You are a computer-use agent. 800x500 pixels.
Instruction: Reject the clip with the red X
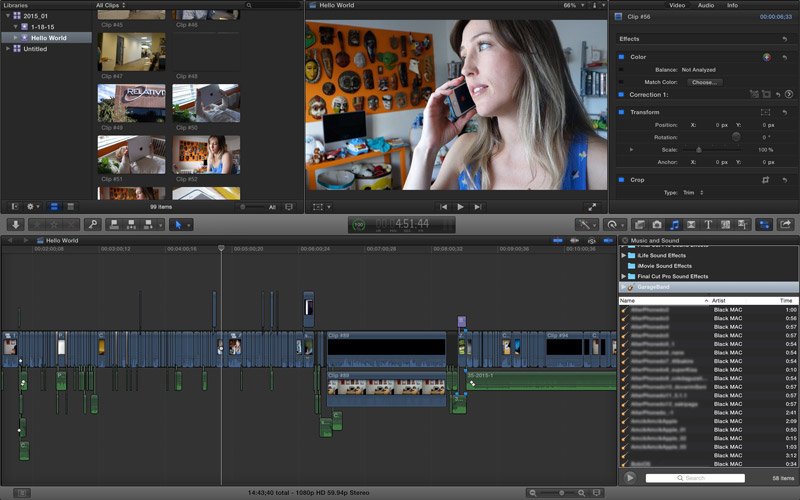71,224
